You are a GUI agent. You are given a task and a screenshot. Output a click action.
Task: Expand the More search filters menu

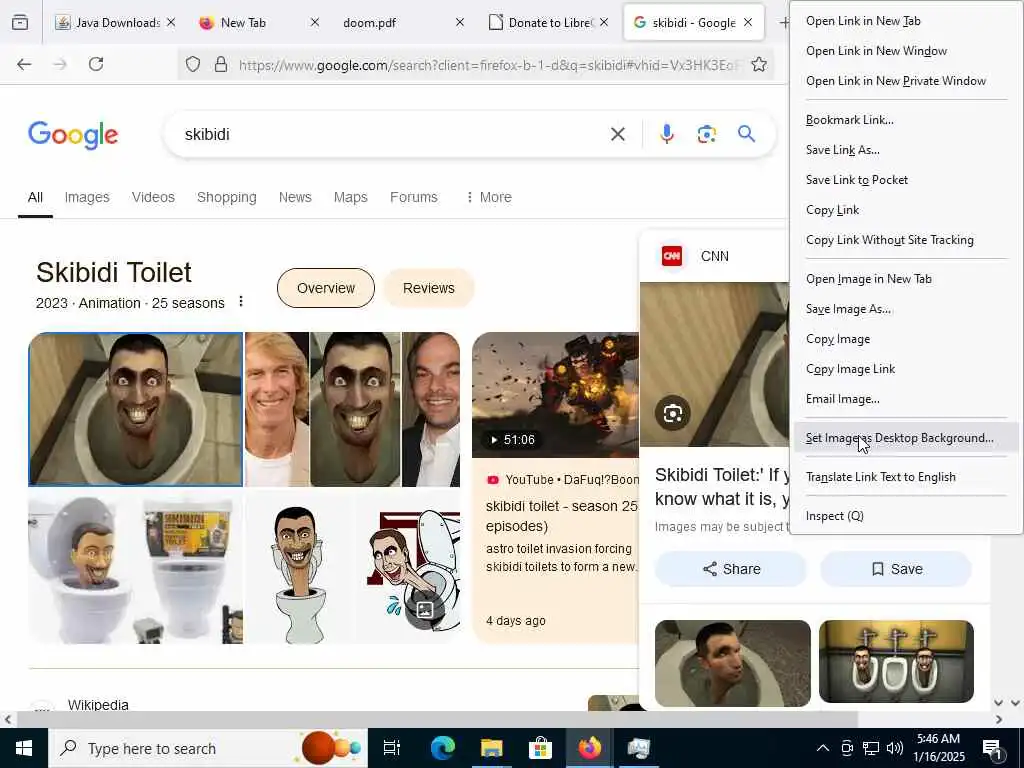(x=488, y=197)
